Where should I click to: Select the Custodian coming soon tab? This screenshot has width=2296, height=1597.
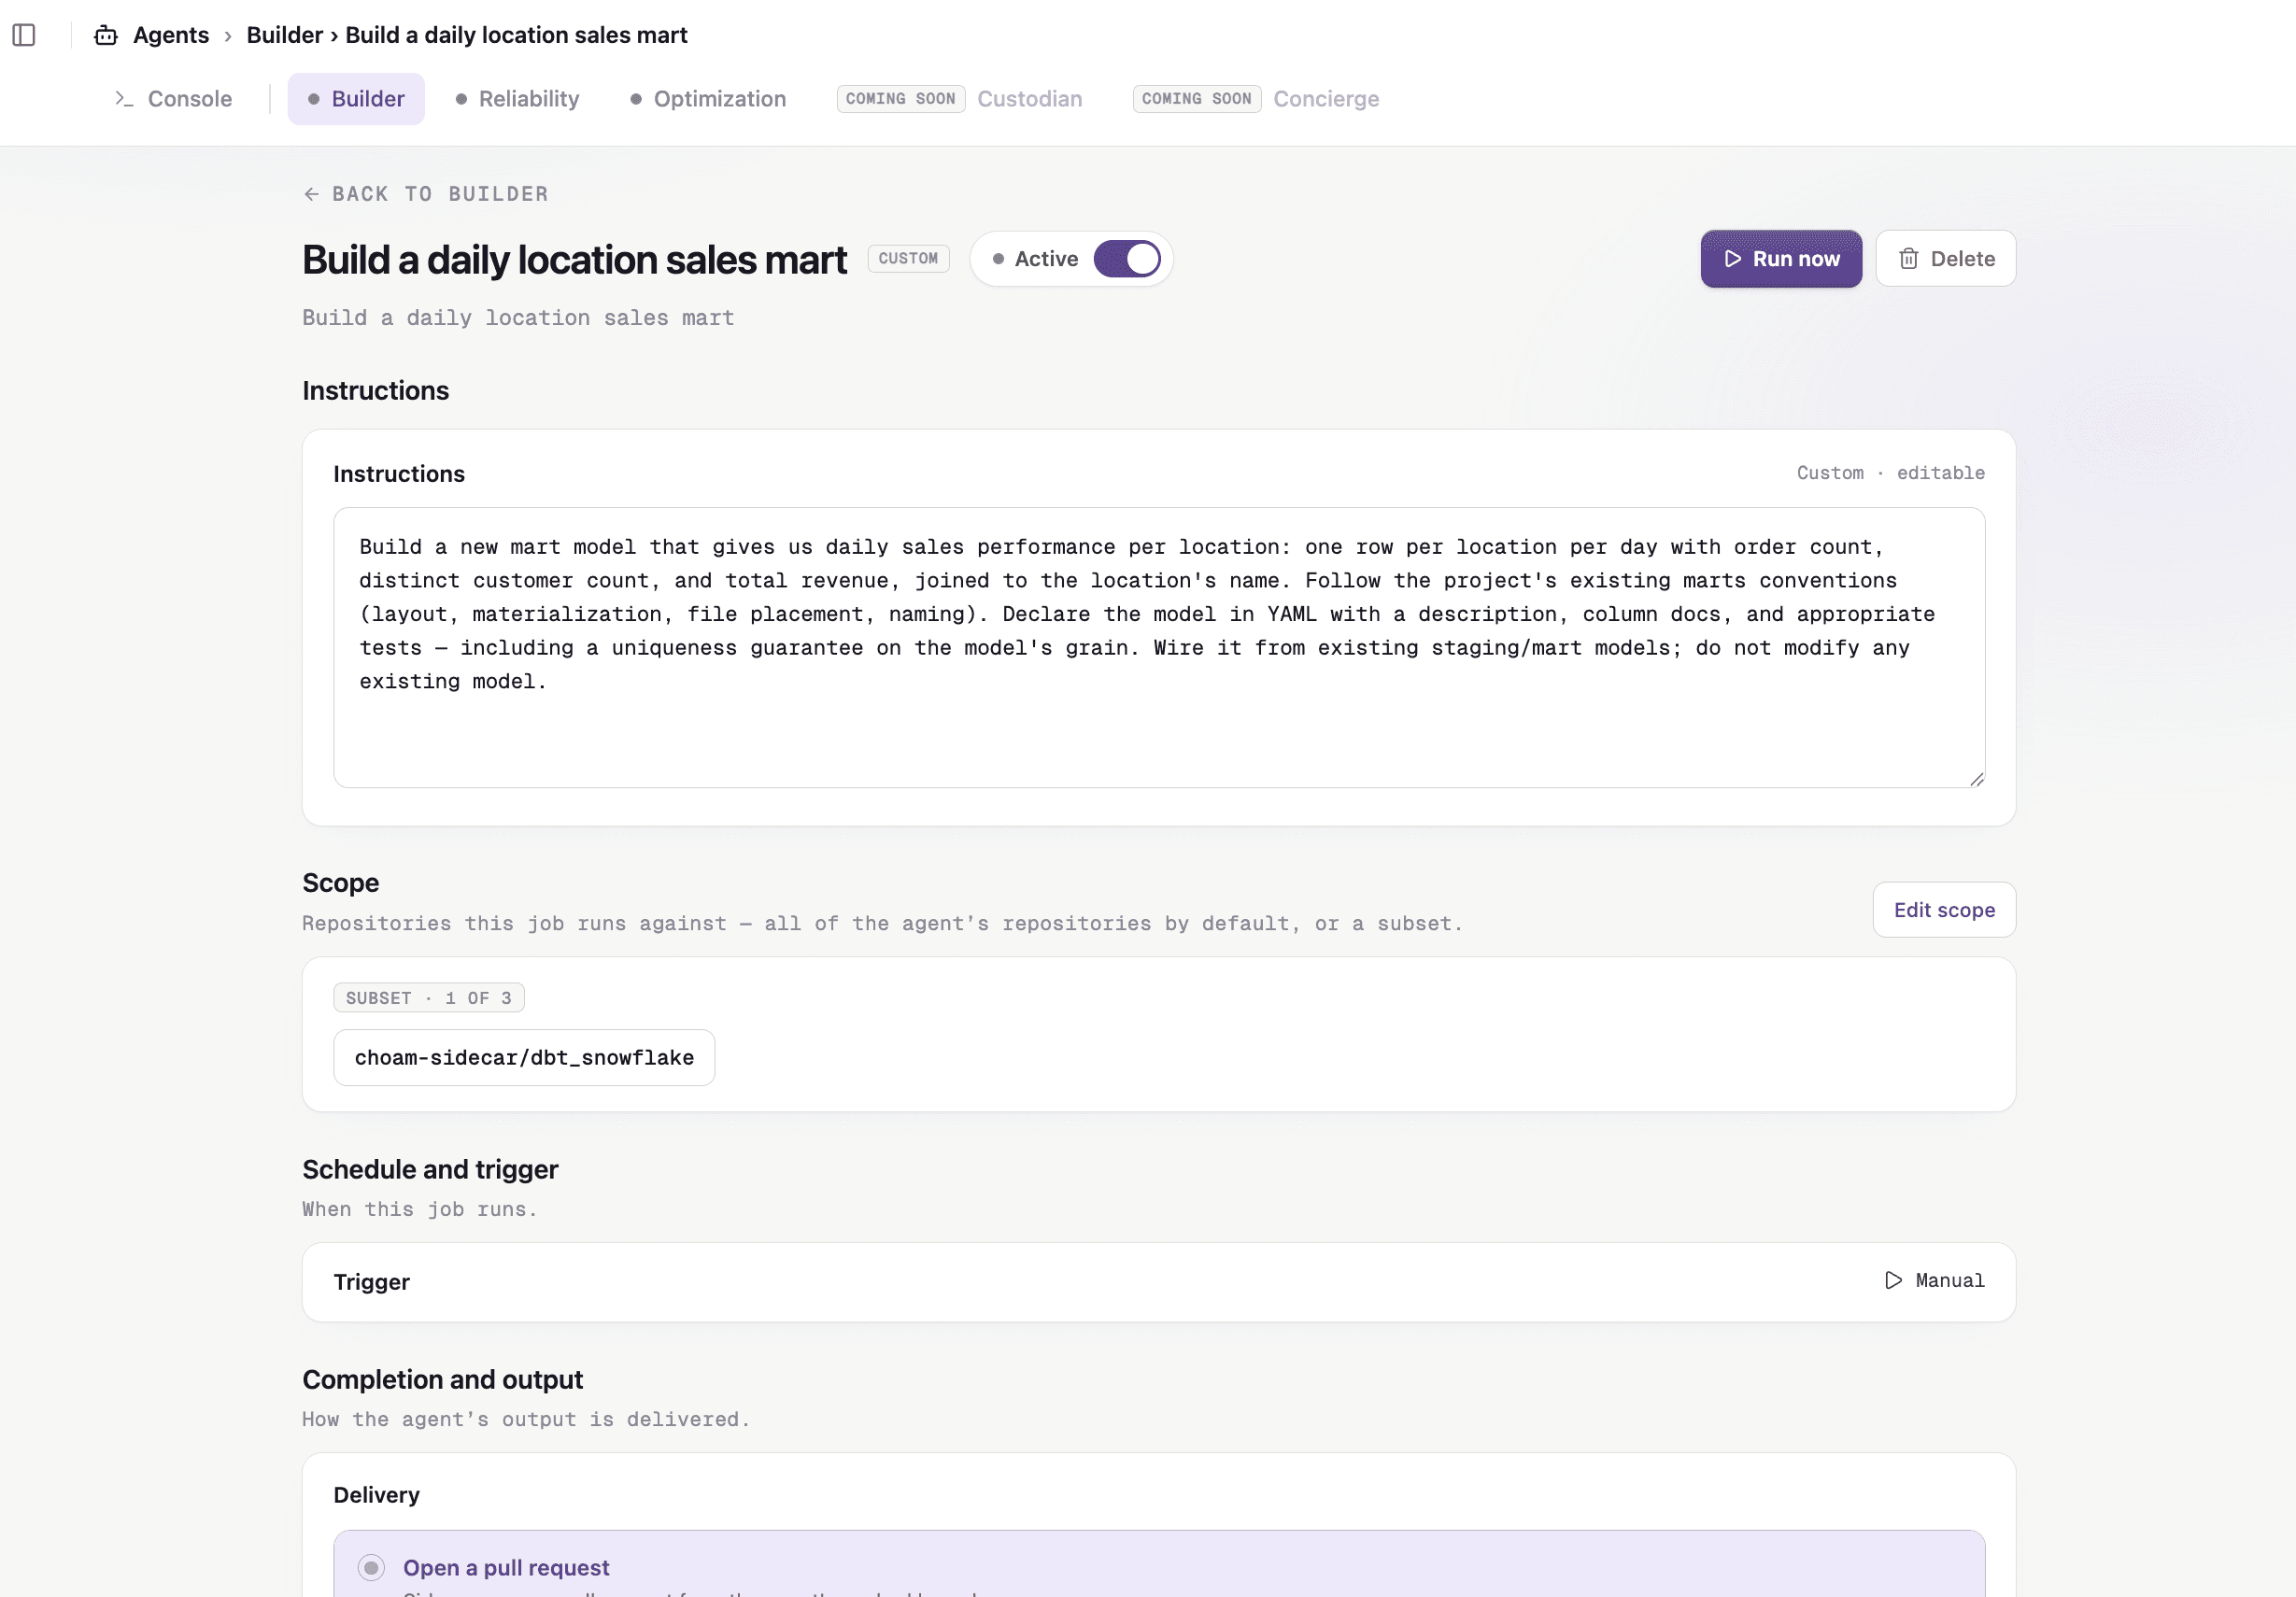tap(960, 99)
